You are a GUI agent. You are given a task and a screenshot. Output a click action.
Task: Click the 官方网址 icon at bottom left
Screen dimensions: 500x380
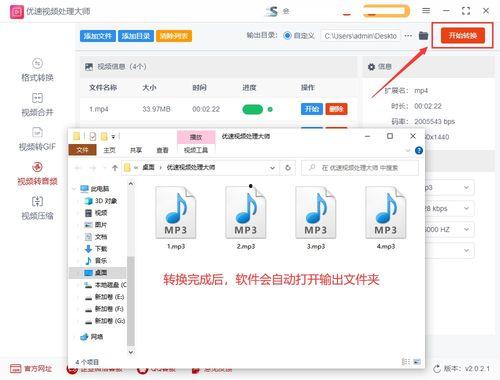tap(15, 368)
